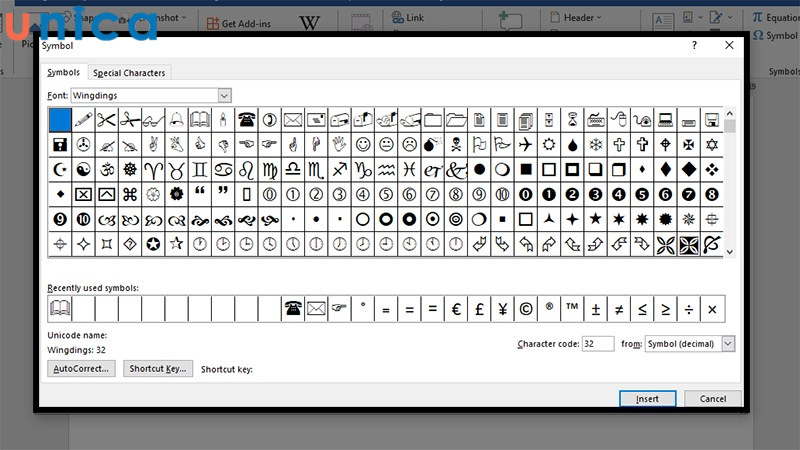
Task: Pick the black circled zero symbol
Action: click(526, 194)
